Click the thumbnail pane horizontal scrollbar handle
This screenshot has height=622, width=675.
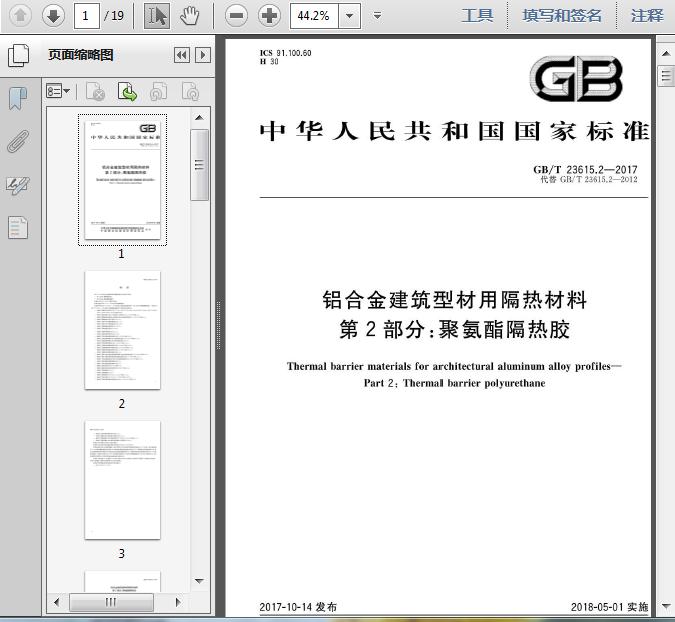111,602
